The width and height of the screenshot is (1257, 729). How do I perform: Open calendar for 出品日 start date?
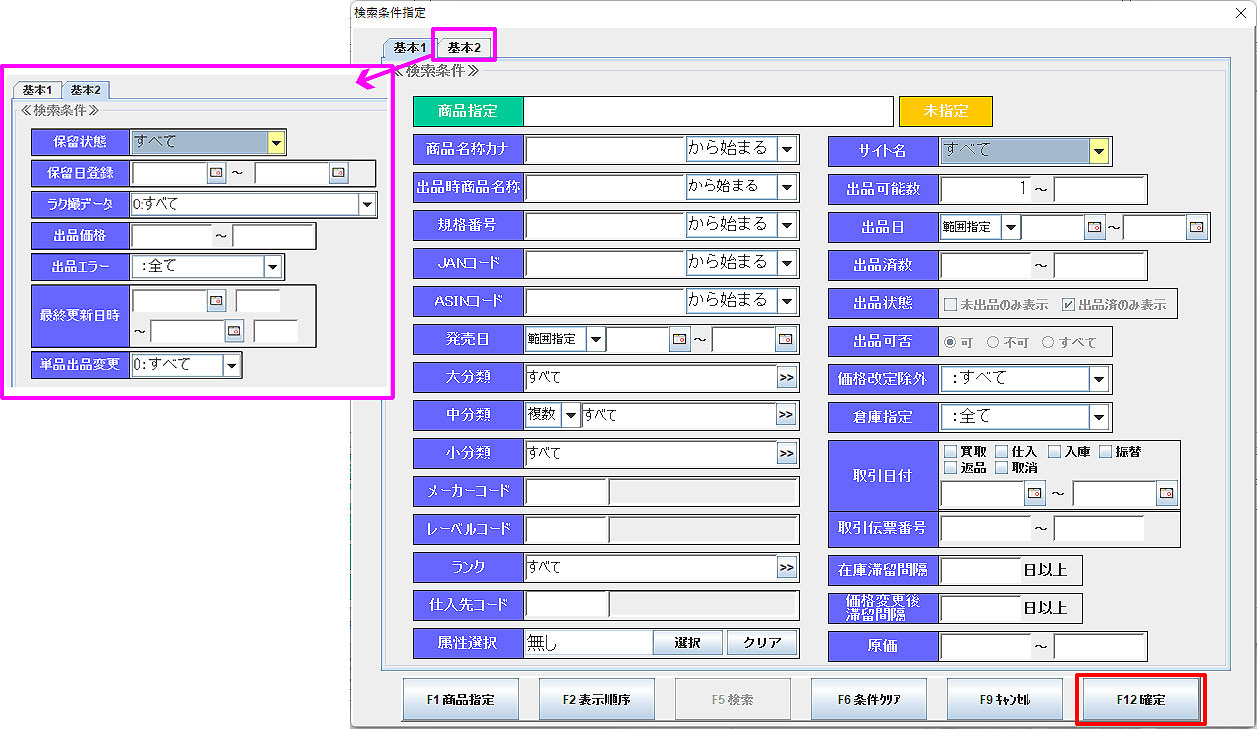click(1094, 228)
